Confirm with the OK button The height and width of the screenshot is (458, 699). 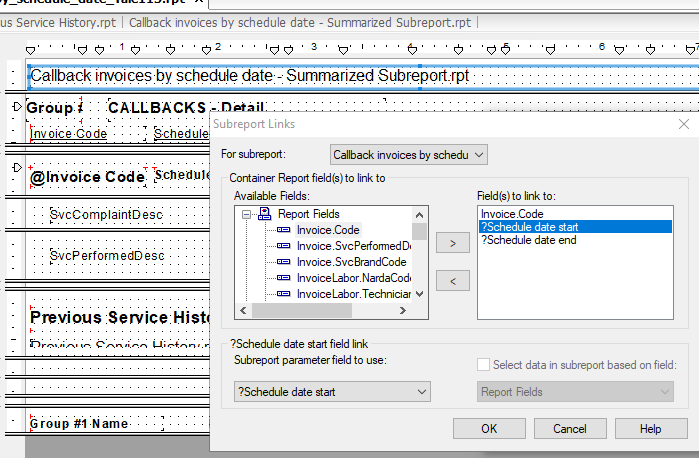(489, 429)
